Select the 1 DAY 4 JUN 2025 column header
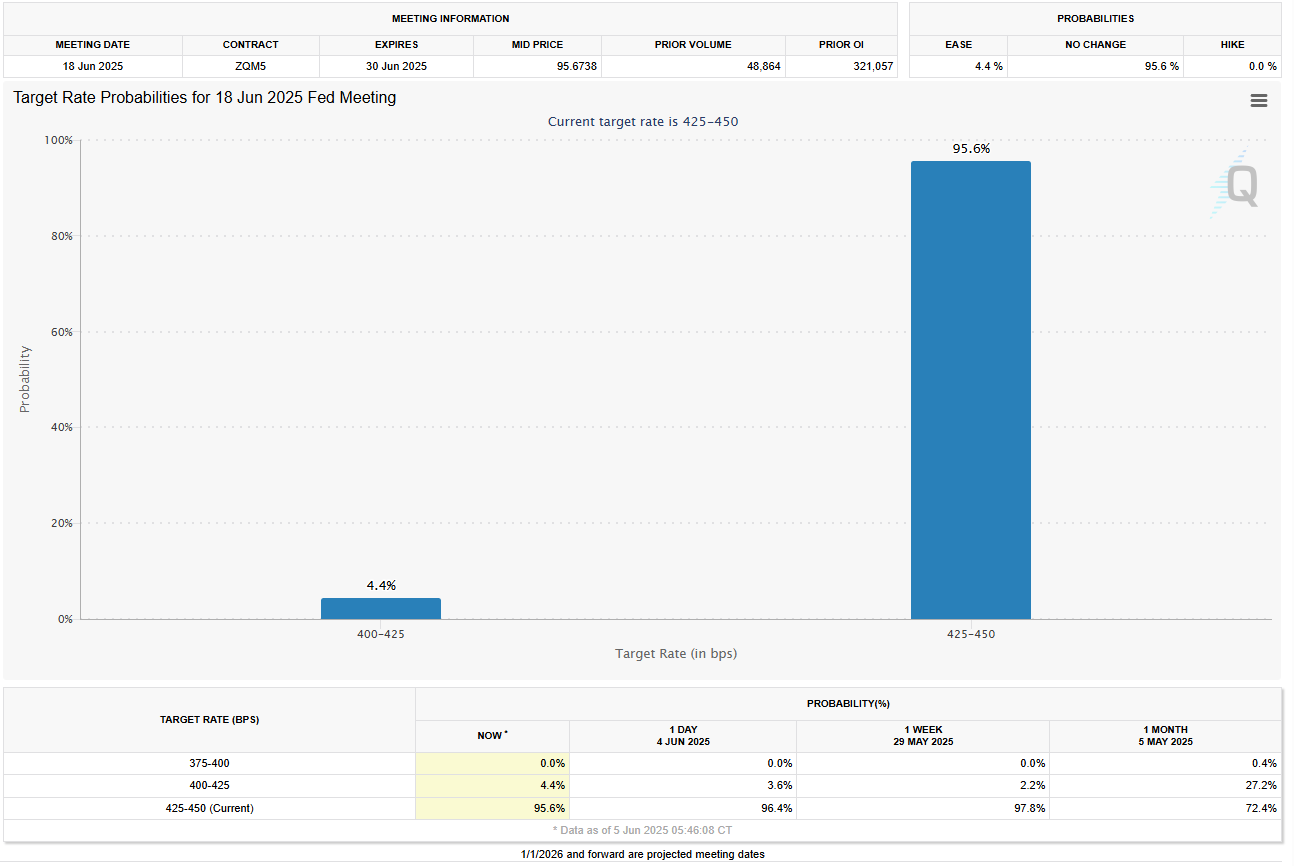Viewport: 1294px width, 866px height. [682, 736]
